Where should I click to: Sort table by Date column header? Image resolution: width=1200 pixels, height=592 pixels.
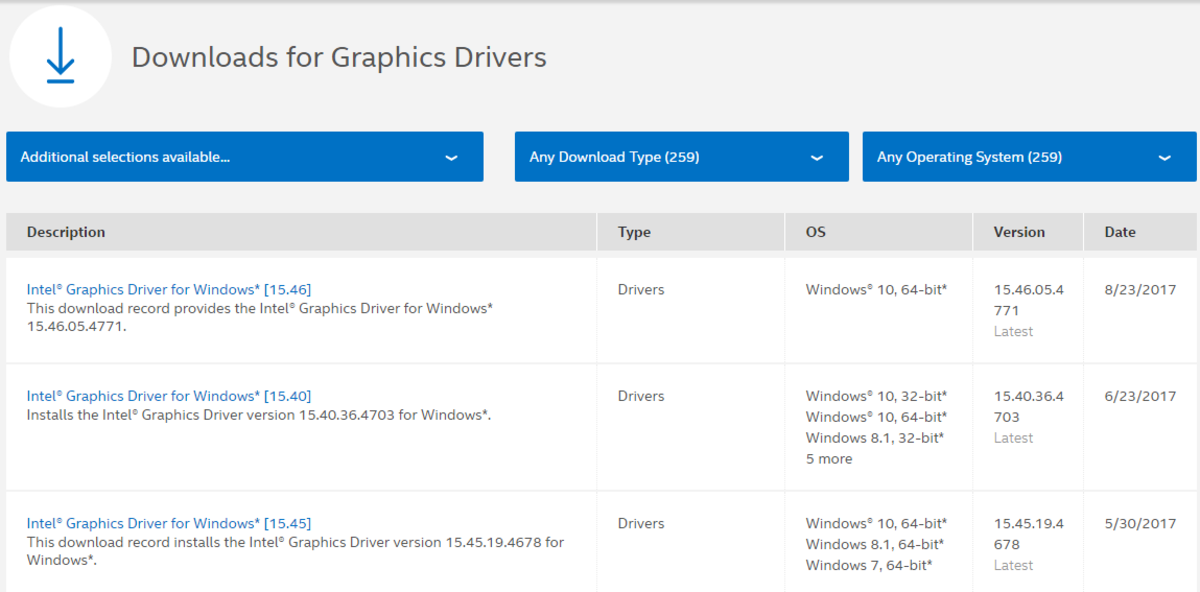tap(1120, 232)
